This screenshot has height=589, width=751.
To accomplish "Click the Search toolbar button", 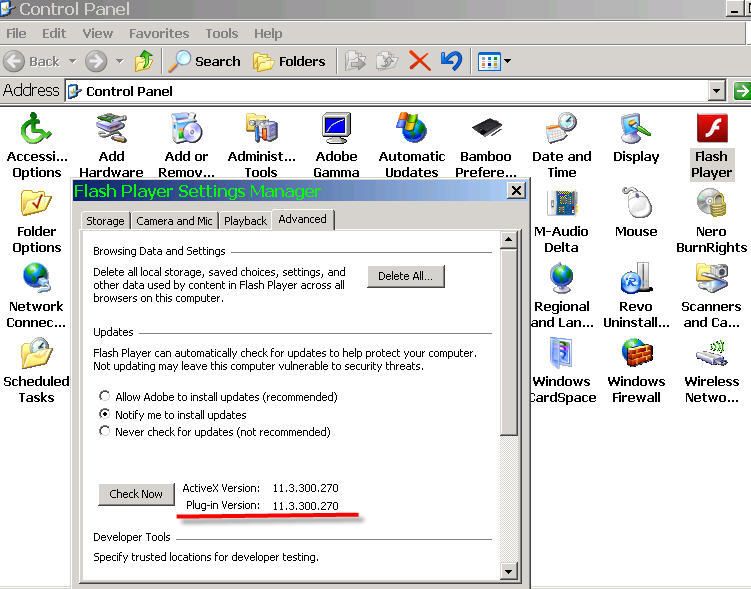I will [x=205, y=61].
